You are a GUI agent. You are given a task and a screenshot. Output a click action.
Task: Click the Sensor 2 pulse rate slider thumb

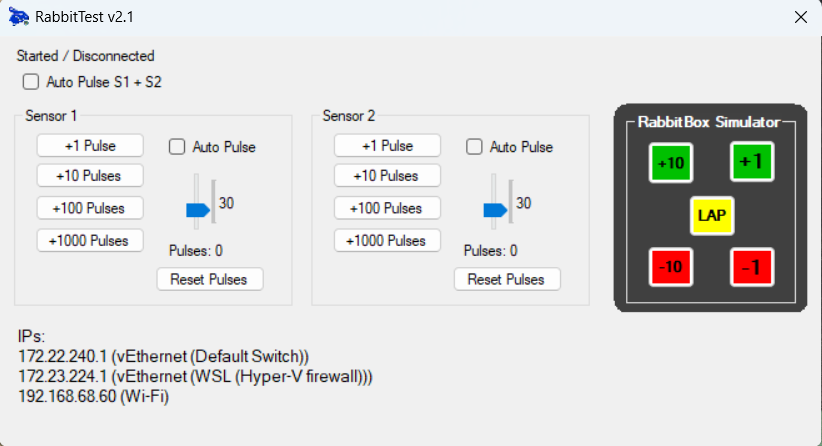click(x=495, y=210)
